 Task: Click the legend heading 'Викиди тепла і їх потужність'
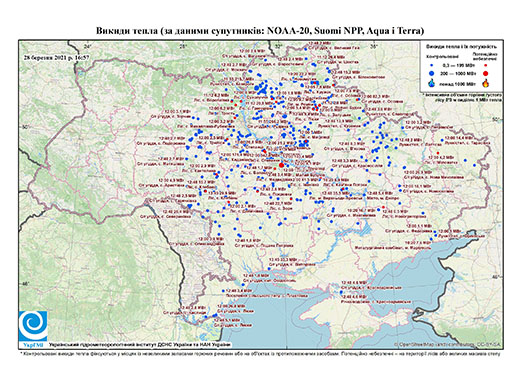(x=462, y=46)
